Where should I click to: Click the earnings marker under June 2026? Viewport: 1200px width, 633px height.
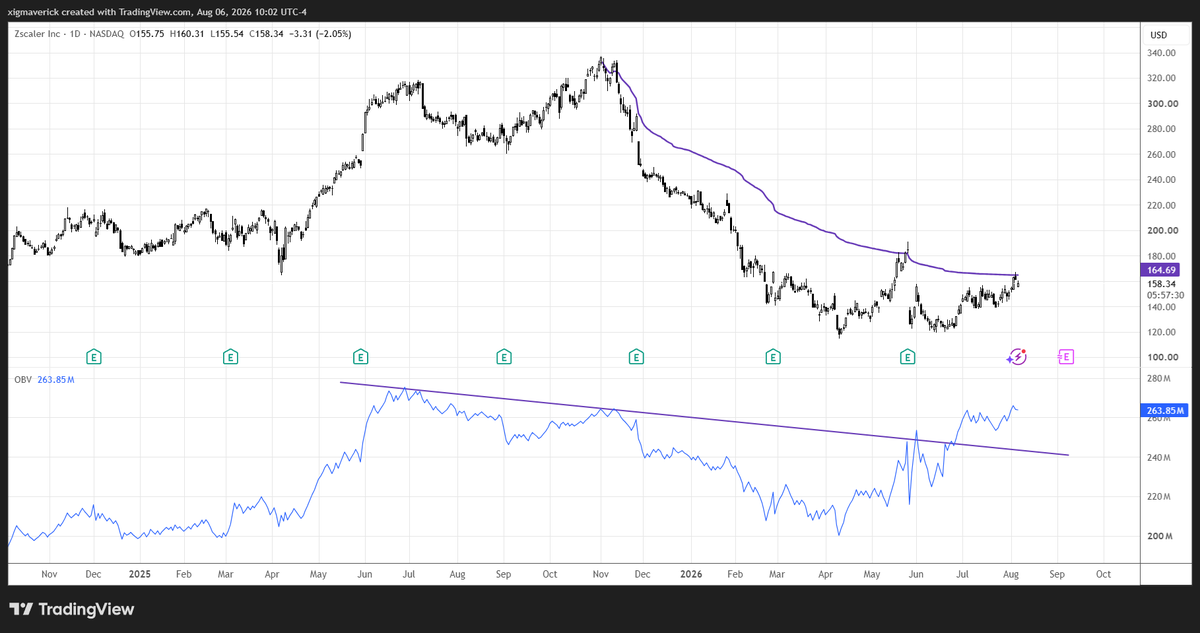coord(907,356)
